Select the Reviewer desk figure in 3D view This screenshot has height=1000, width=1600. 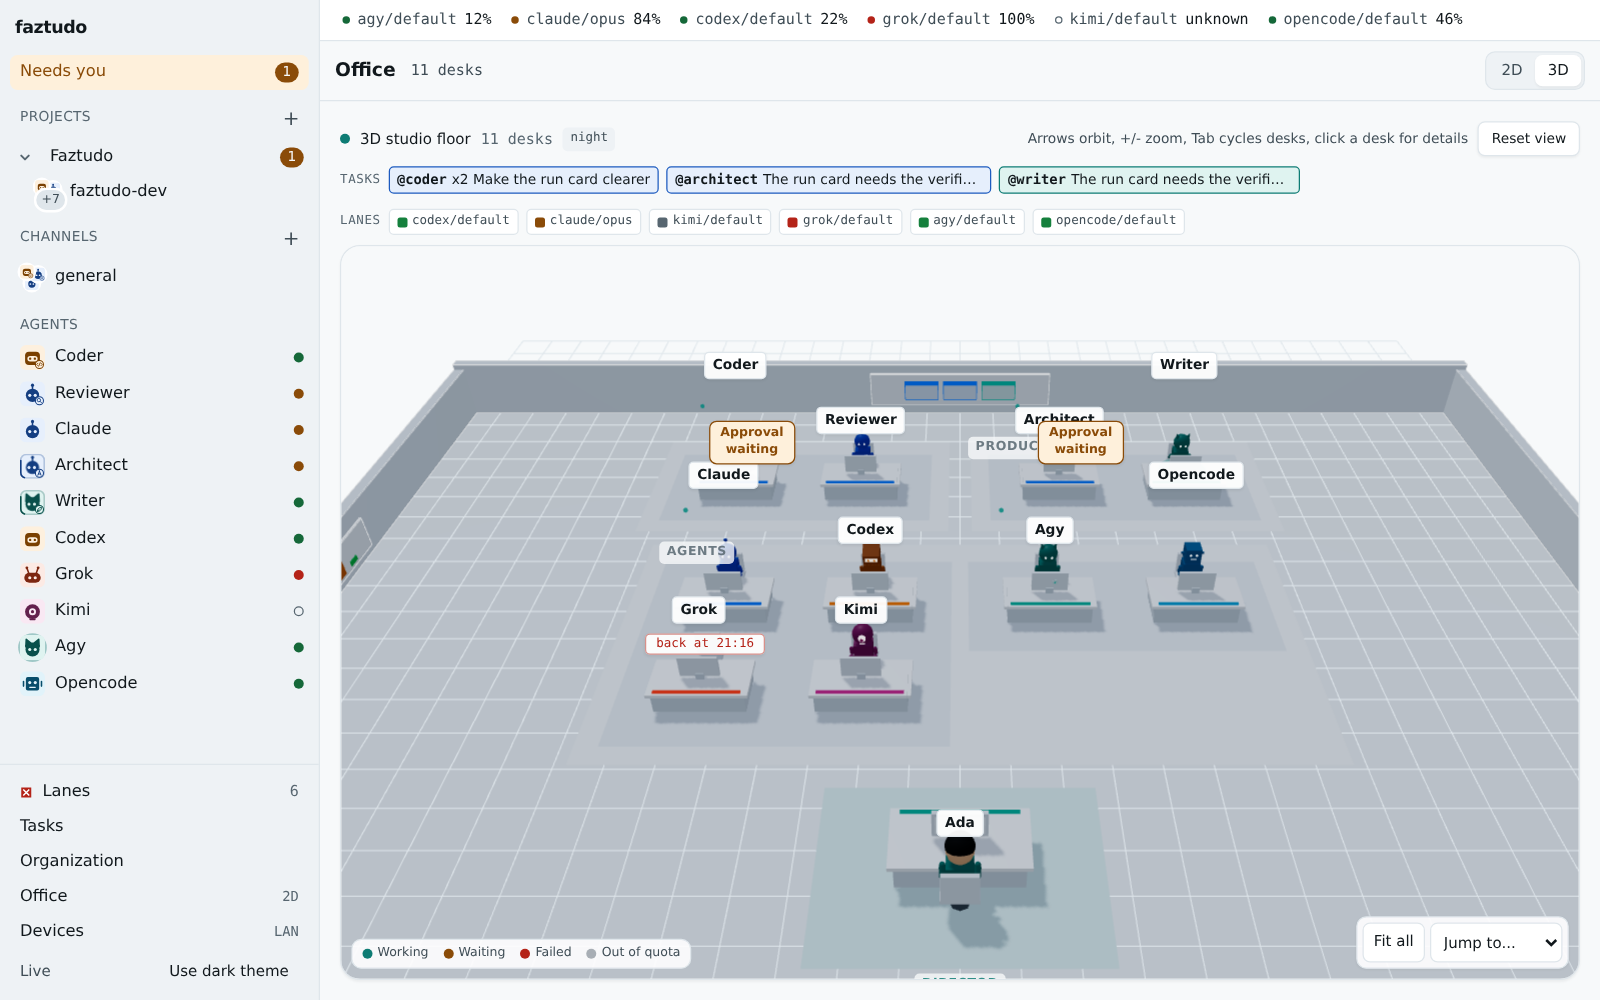[862, 447]
